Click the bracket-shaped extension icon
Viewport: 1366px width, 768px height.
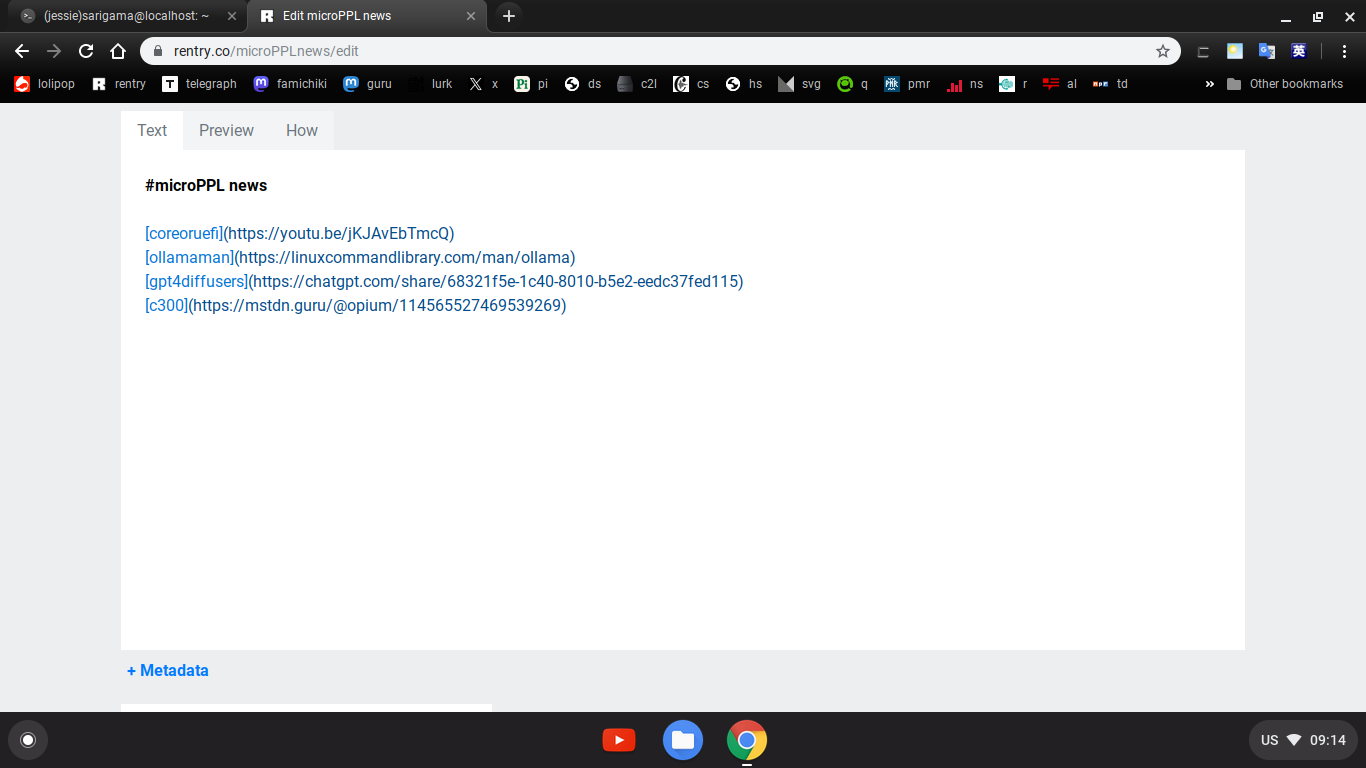[x=1203, y=51]
